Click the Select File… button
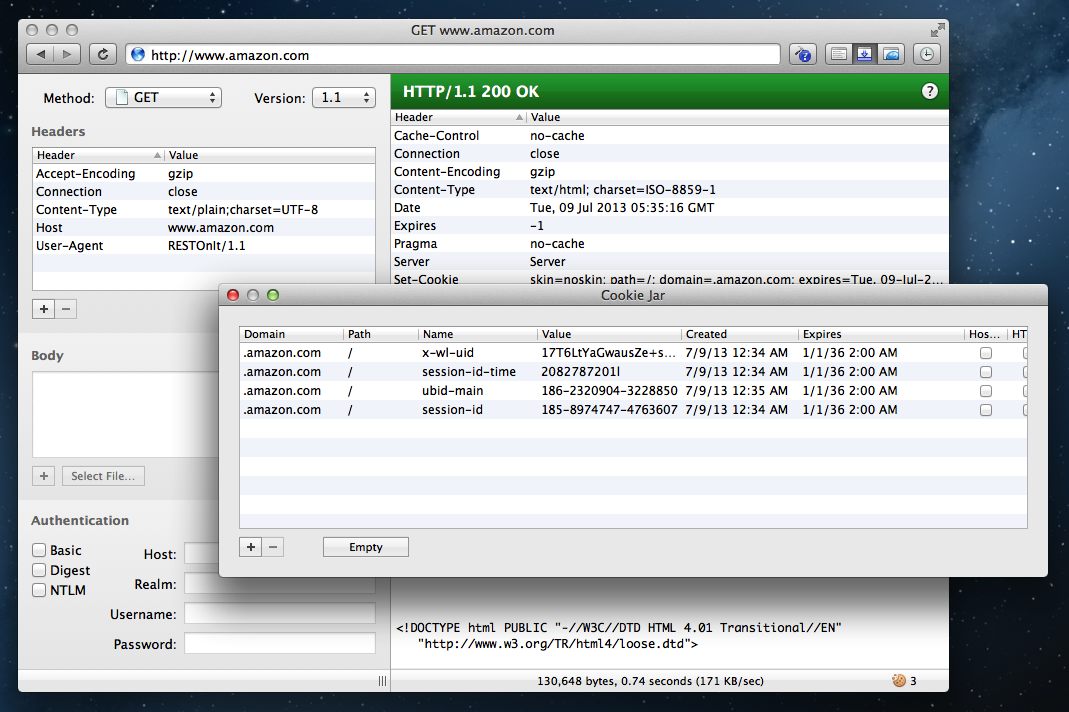The width and height of the screenshot is (1069, 712). coord(103,476)
